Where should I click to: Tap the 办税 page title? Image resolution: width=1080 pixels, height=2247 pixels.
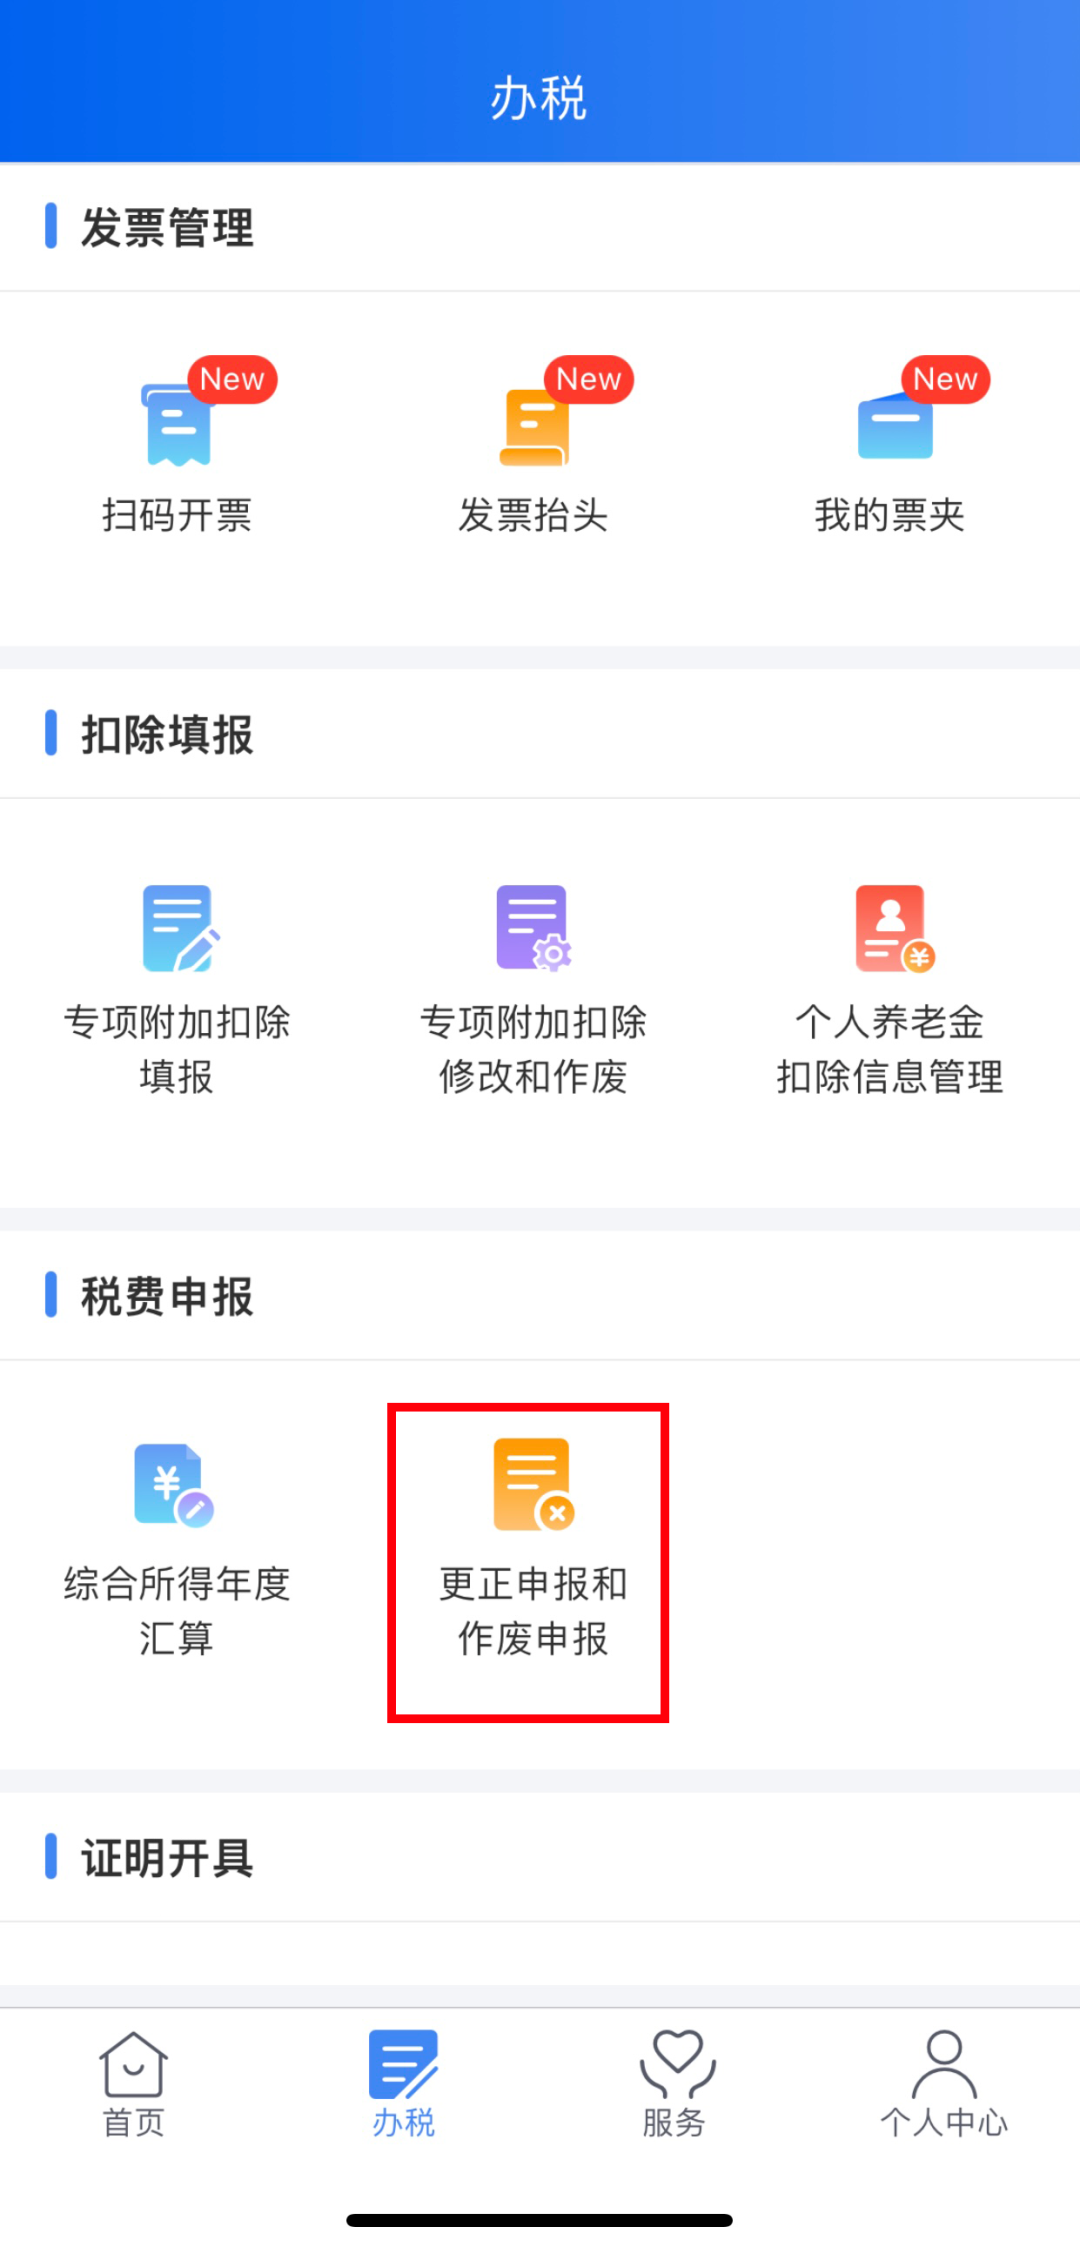click(x=539, y=99)
